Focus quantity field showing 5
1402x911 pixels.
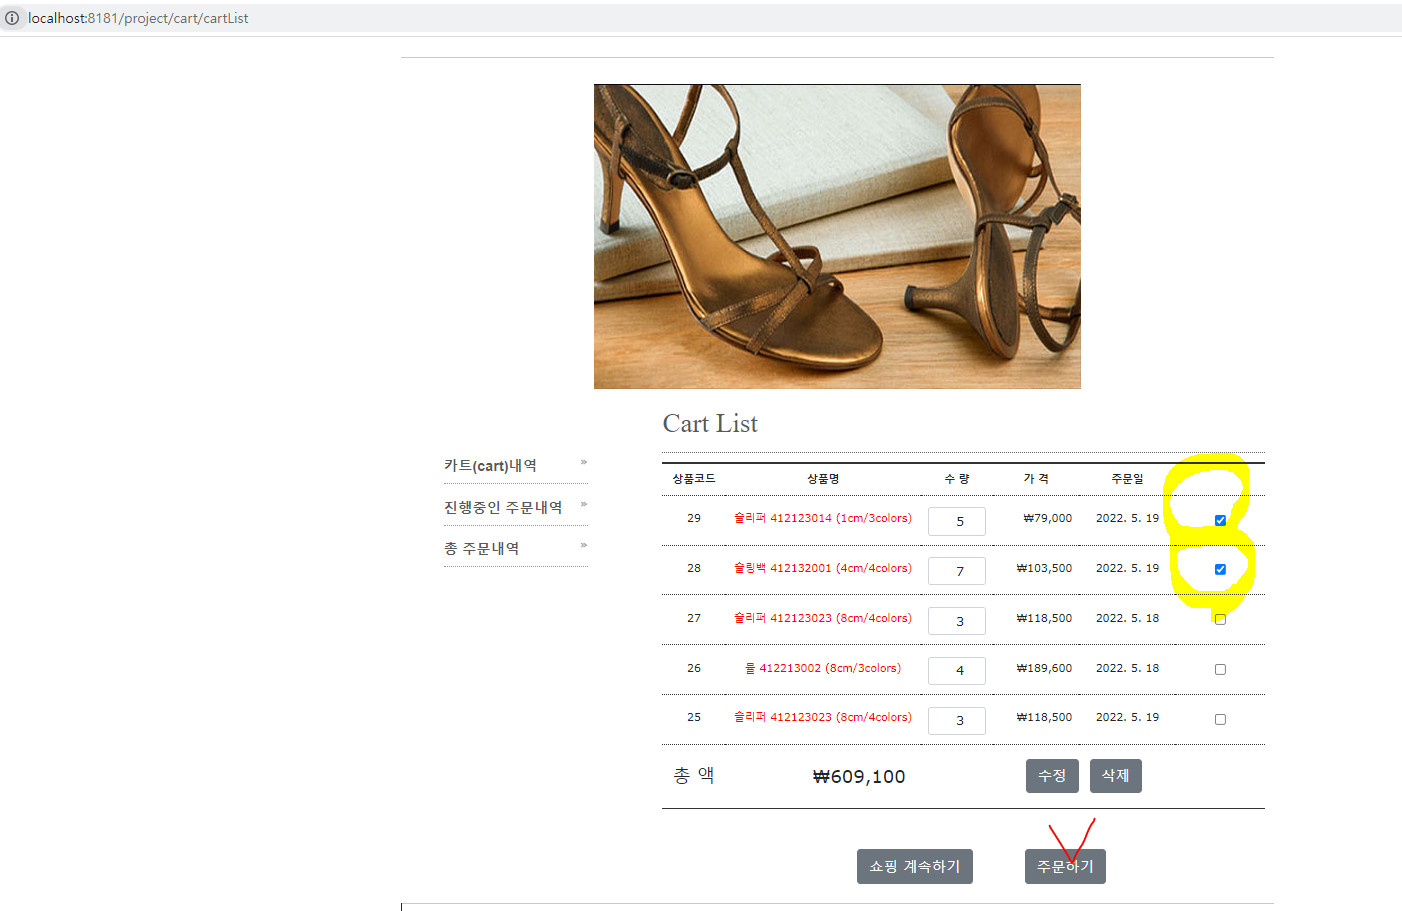(957, 521)
